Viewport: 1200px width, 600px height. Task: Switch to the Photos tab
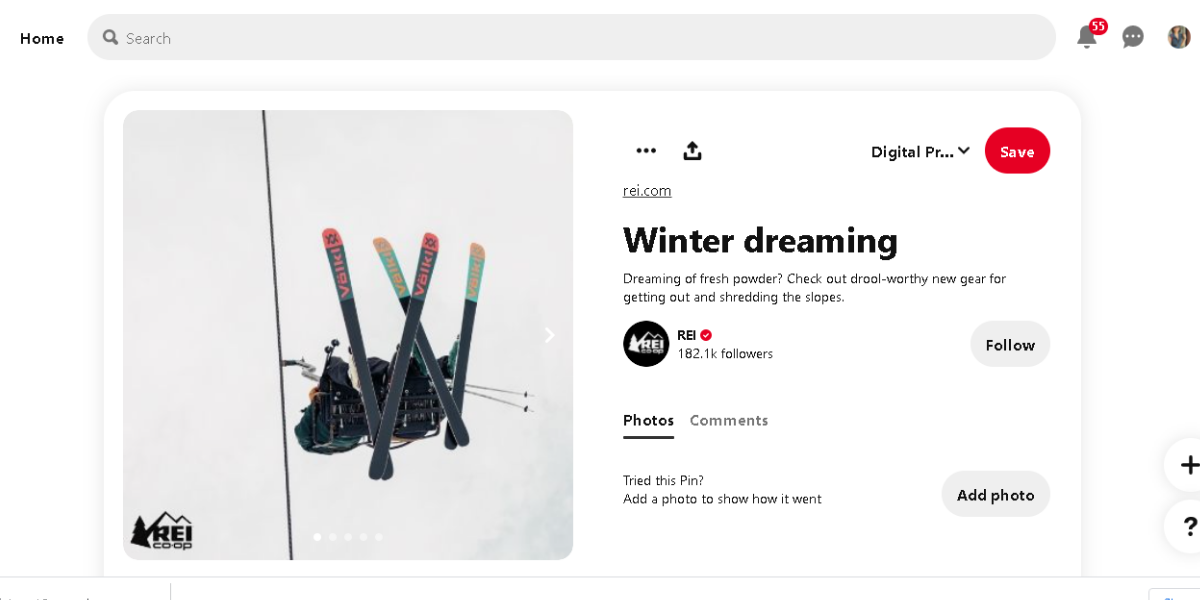coord(648,420)
